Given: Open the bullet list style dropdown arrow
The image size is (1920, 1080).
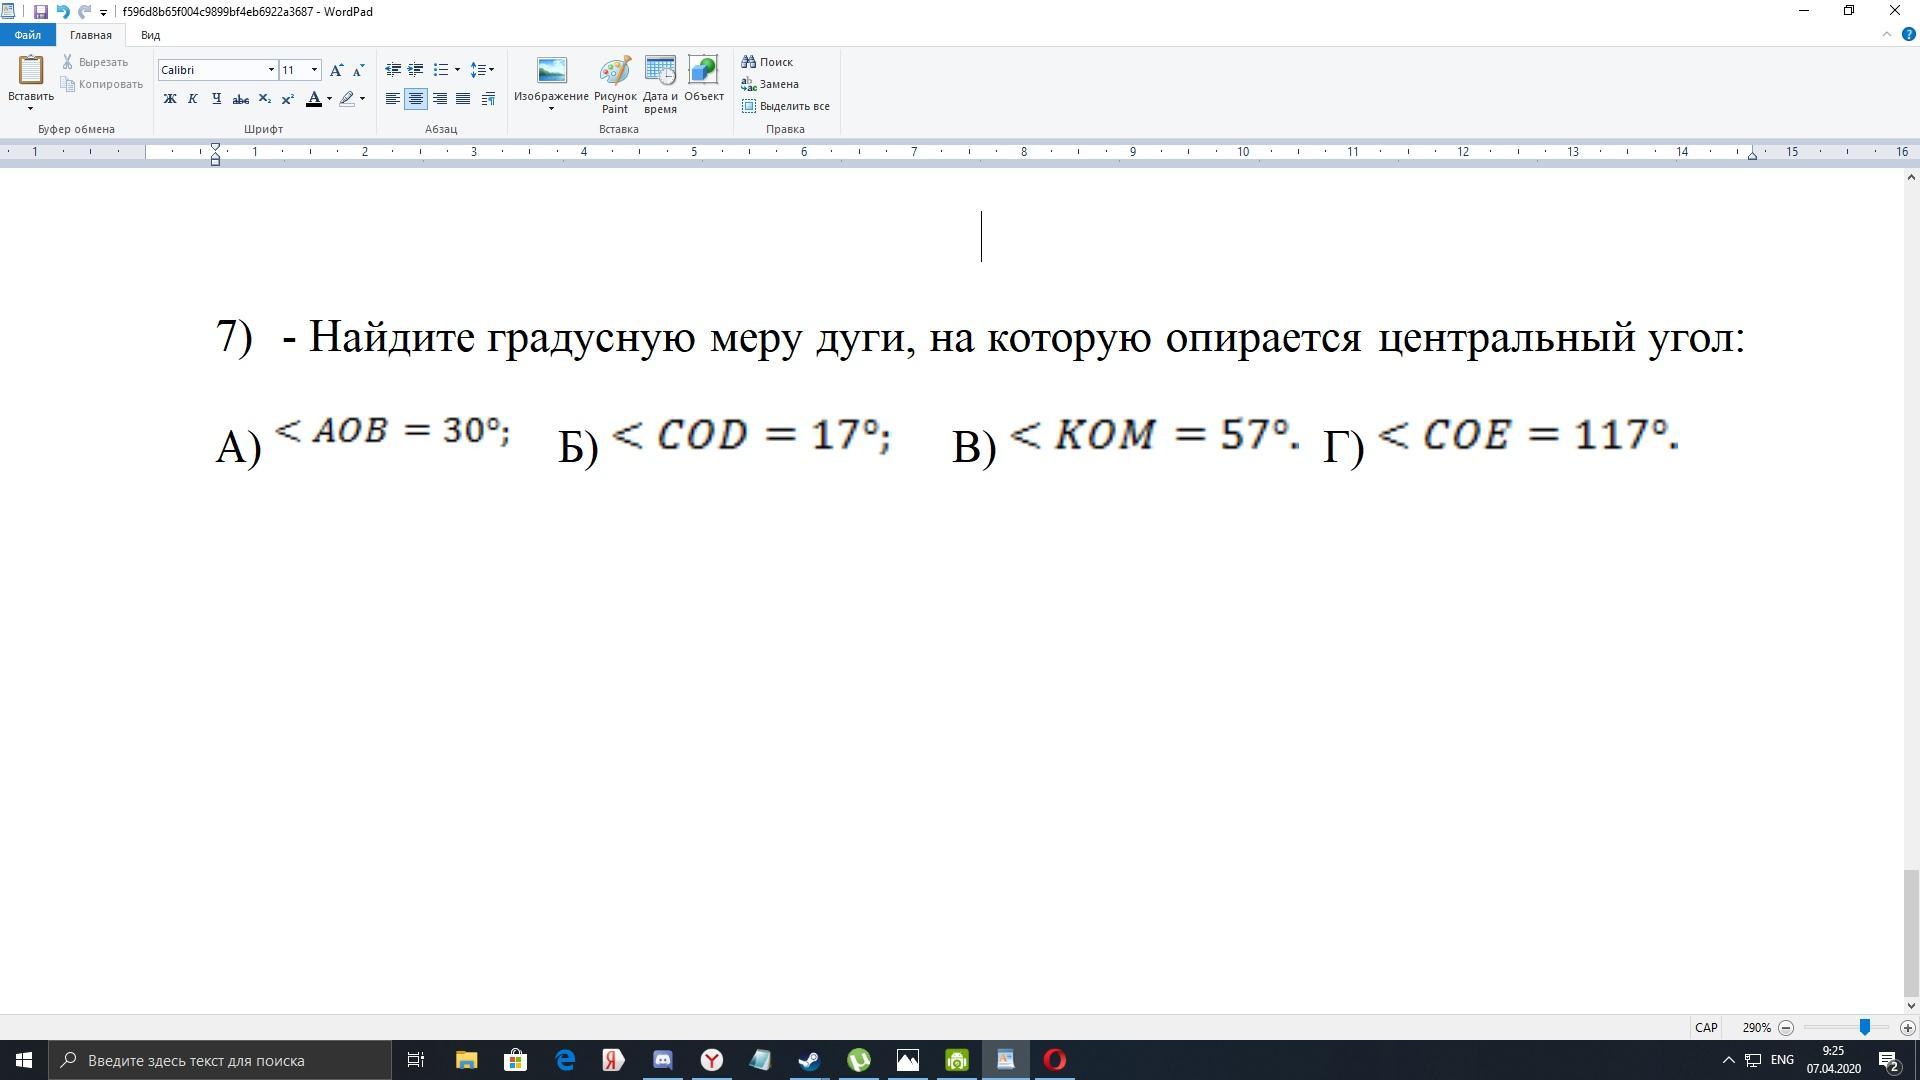Looking at the screenshot, I should (457, 70).
